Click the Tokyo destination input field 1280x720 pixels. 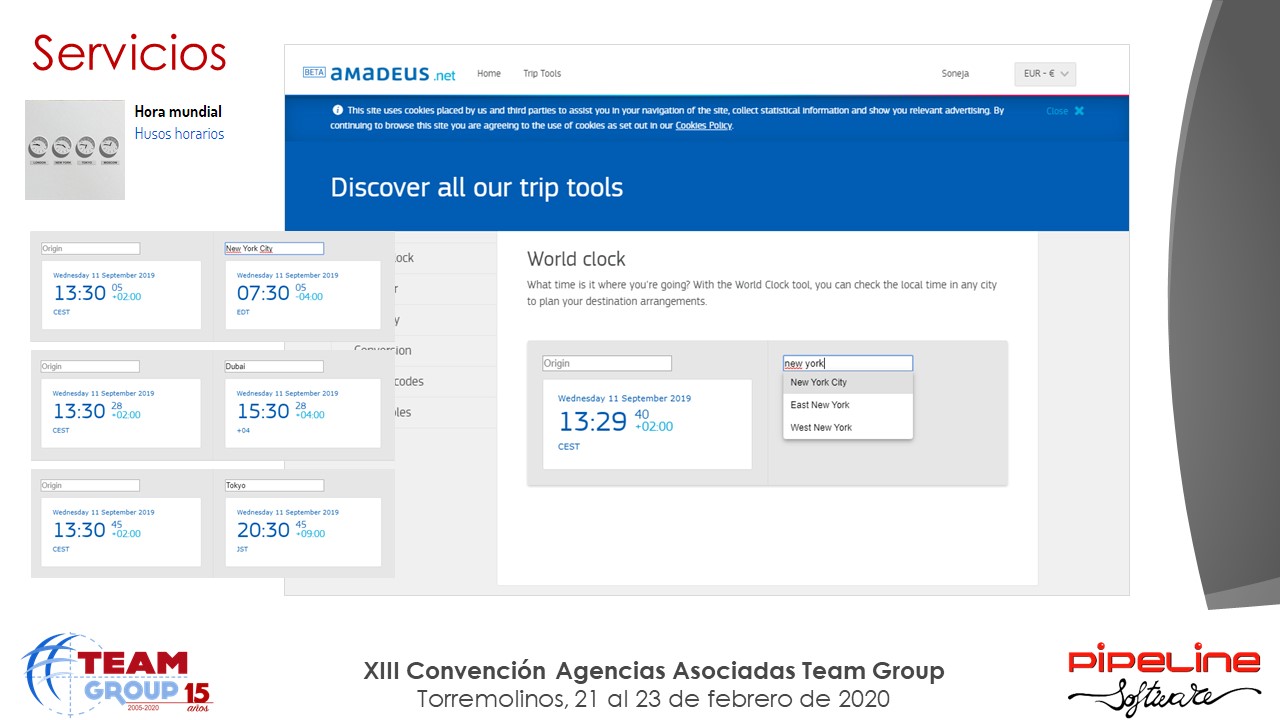pyautogui.click(x=275, y=485)
